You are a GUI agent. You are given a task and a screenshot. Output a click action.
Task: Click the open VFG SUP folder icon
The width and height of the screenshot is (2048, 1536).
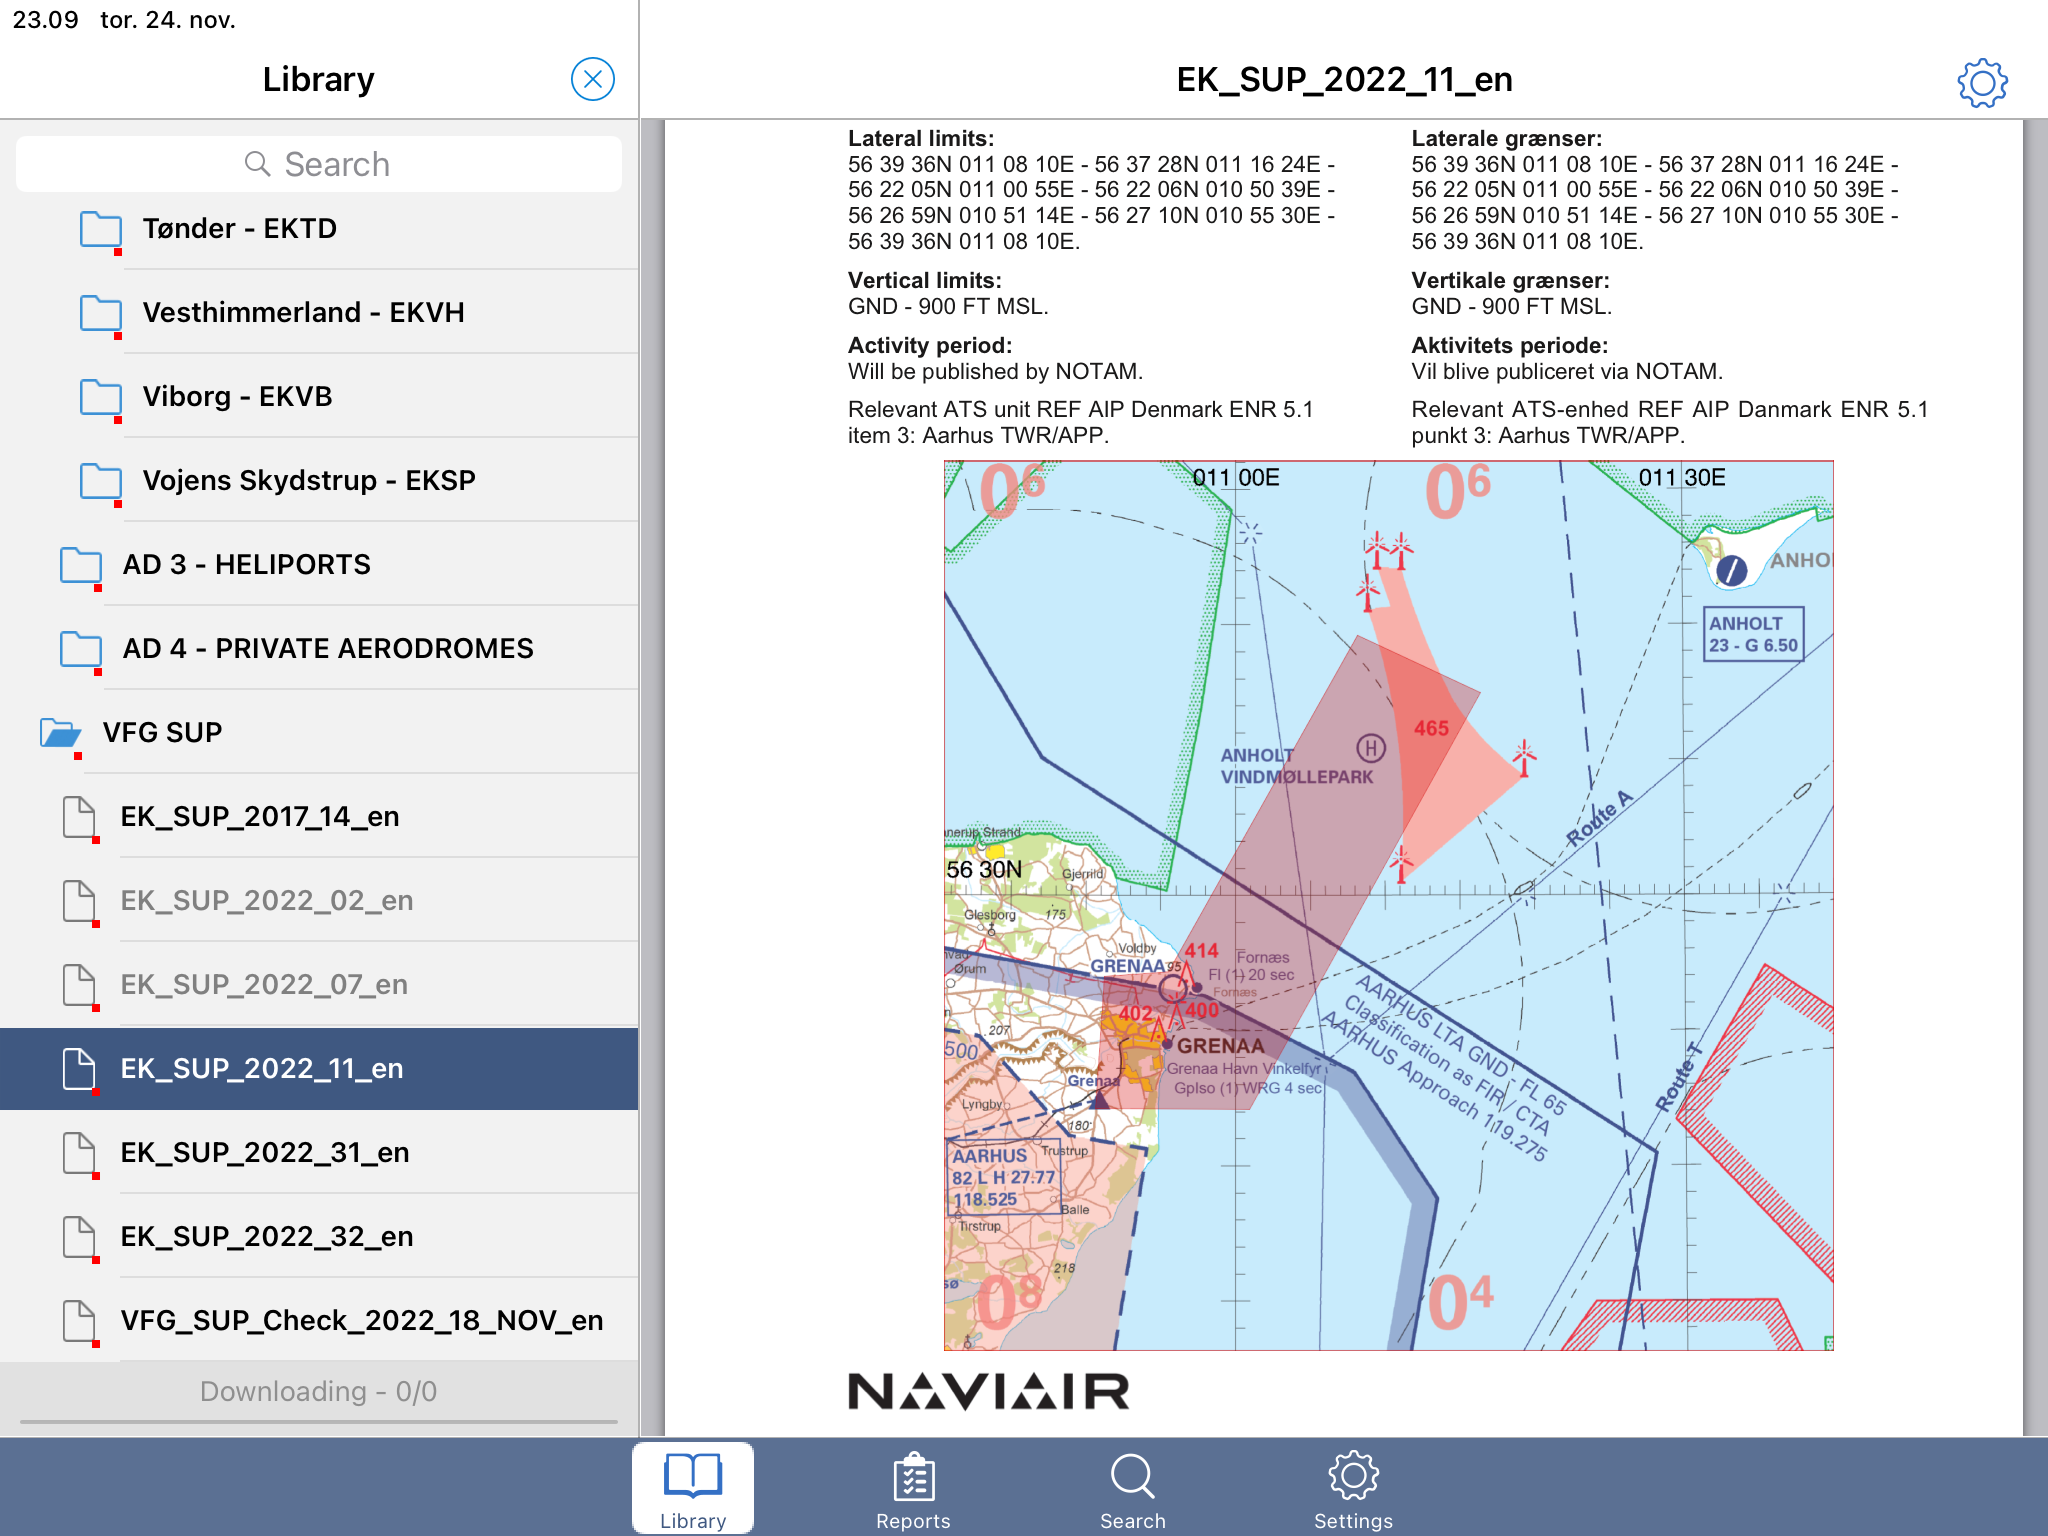coord(61,734)
